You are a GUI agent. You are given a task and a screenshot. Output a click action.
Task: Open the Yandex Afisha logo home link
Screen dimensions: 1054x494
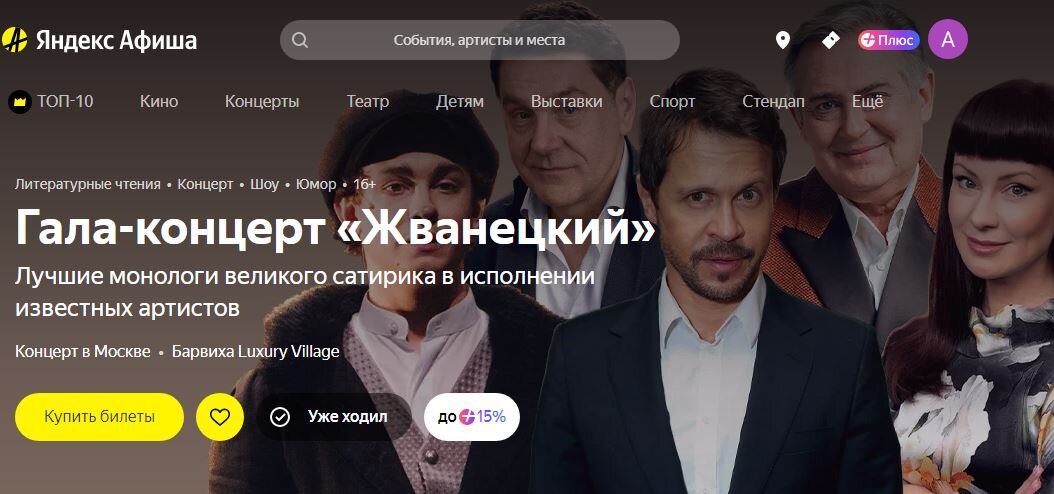(99, 40)
